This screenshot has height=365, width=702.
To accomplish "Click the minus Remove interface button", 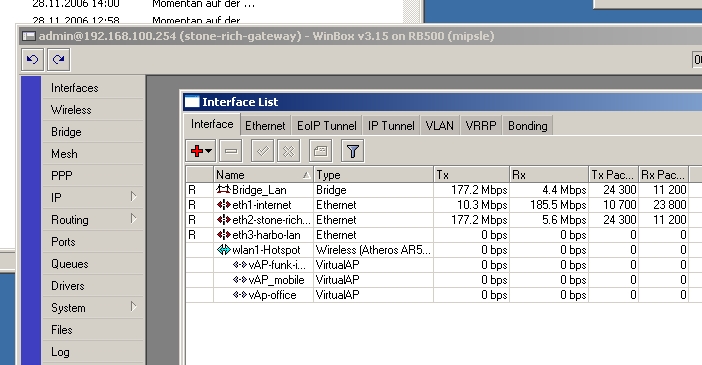I will point(231,151).
